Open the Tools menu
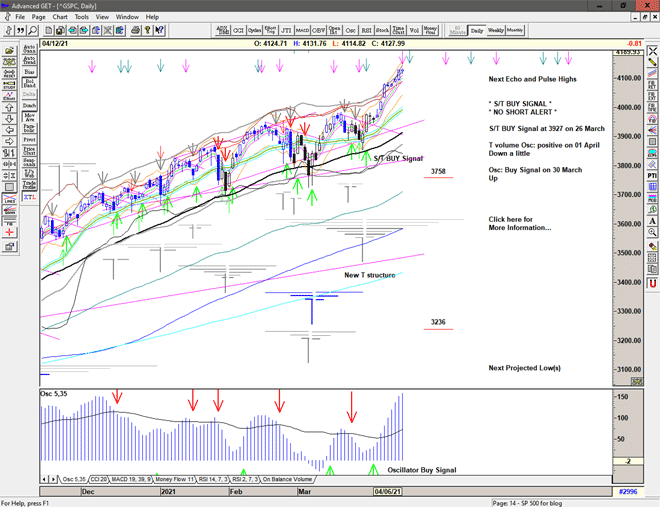This screenshot has height=507, width=660. coord(81,17)
